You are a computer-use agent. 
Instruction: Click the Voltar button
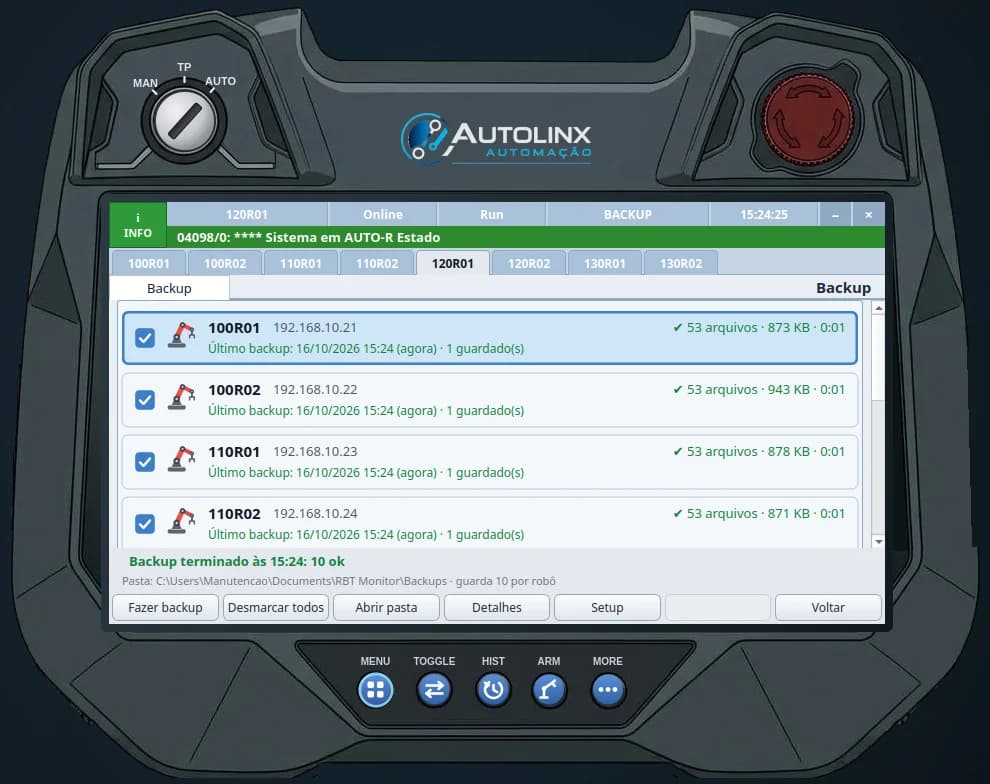click(828, 607)
